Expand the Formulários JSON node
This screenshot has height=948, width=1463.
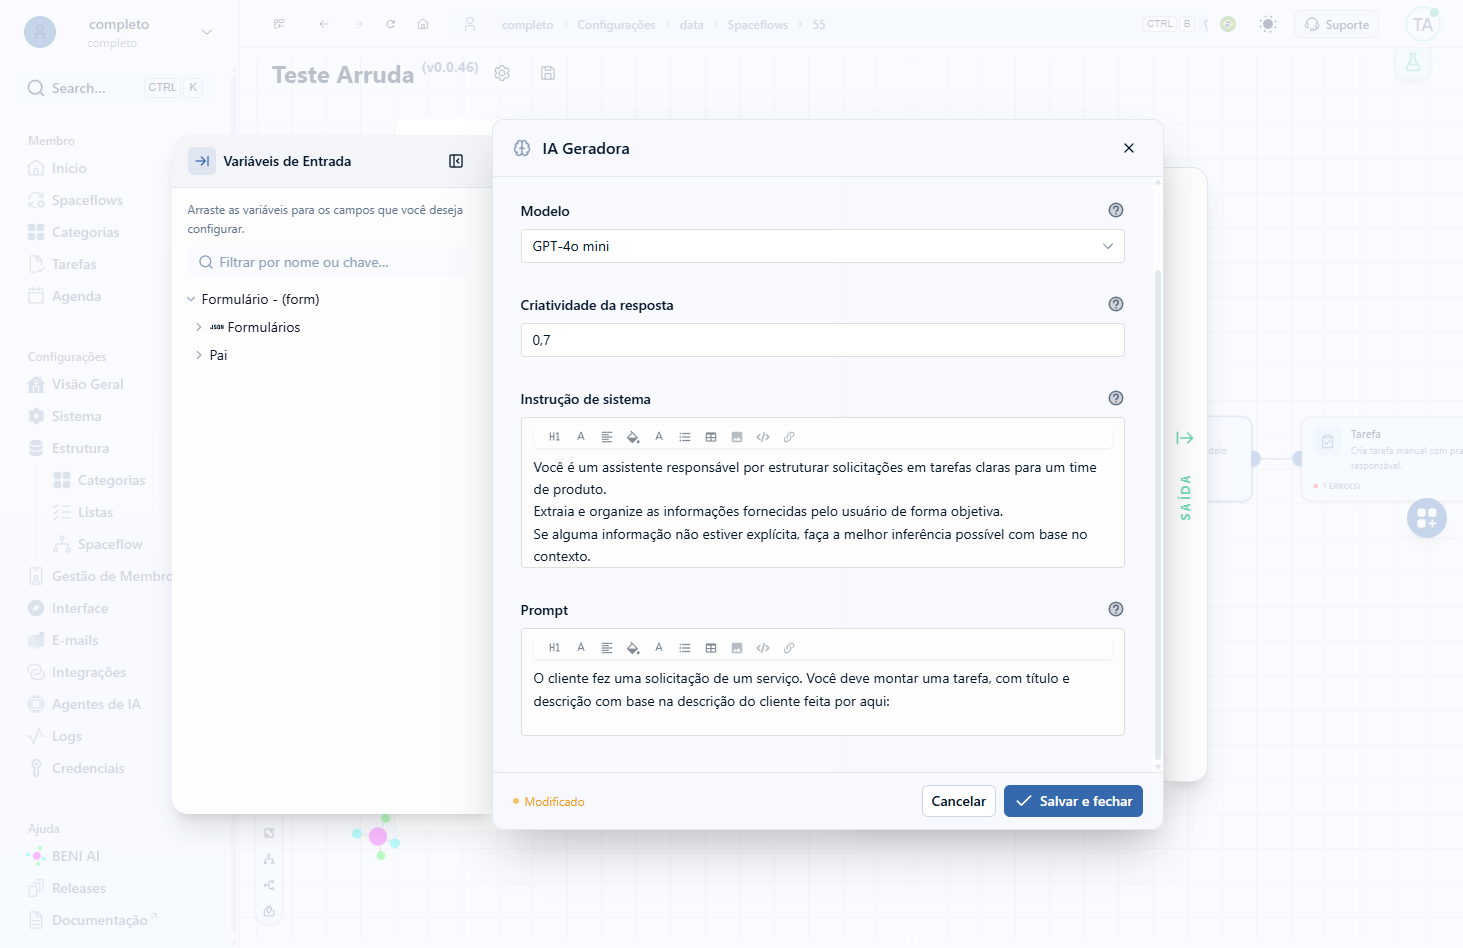click(x=199, y=327)
